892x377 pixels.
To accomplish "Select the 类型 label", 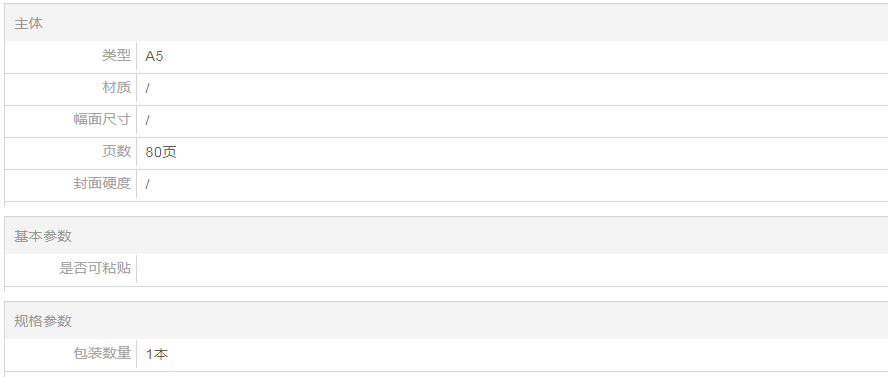I will click(x=116, y=56).
